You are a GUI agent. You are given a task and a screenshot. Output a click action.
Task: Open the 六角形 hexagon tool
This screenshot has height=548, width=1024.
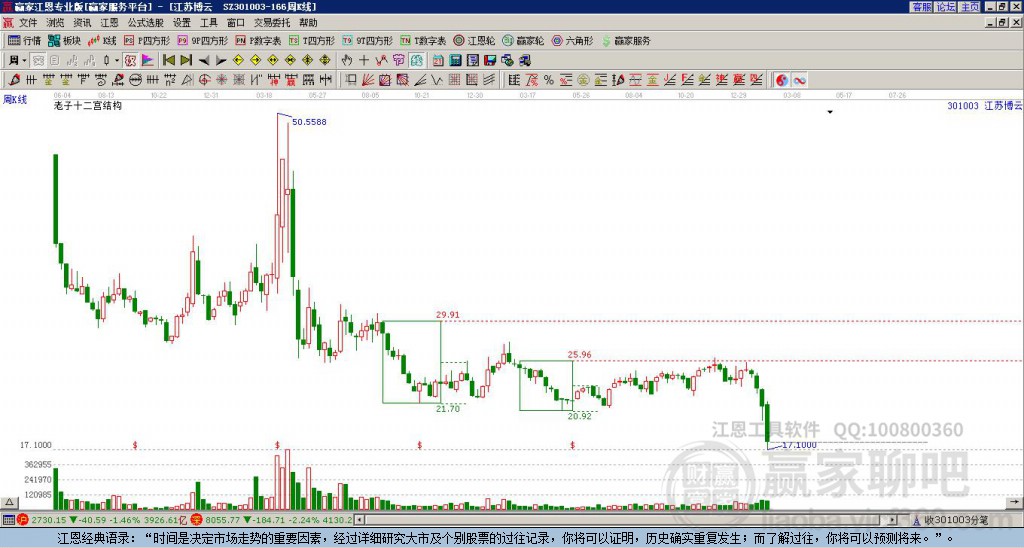click(x=573, y=40)
